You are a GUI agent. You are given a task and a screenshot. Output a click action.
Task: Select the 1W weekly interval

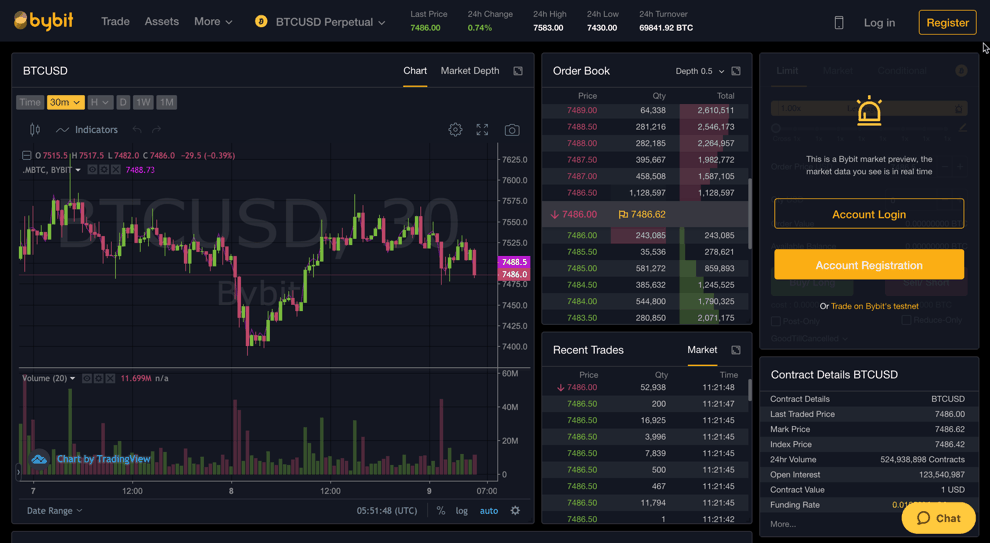[143, 102]
